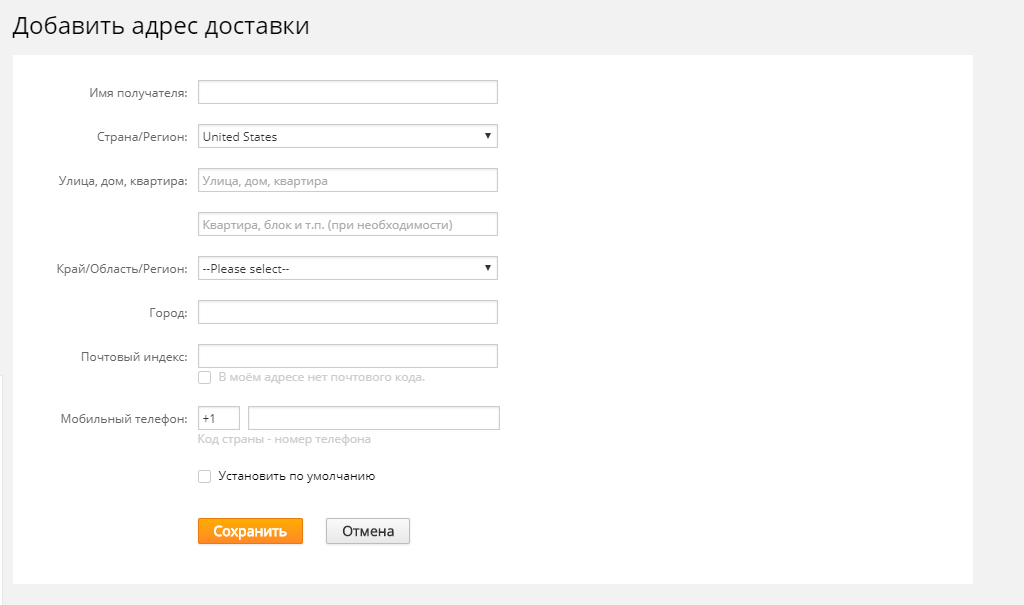Click the Добавить адрес доставки heading
This screenshot has width=1024, height=605.
tap(160, 27)
